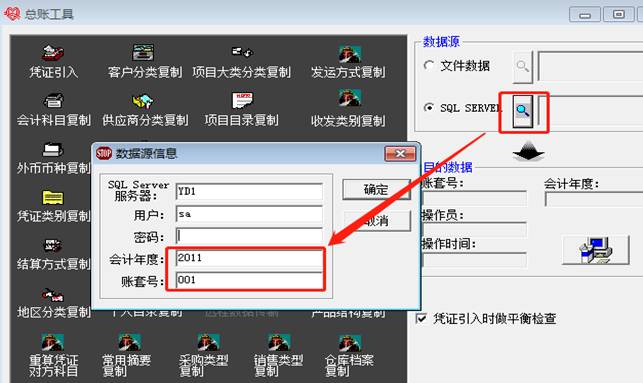643x383 pixels.
Task: Click the 操作员 field
Action: coord(474,230)
